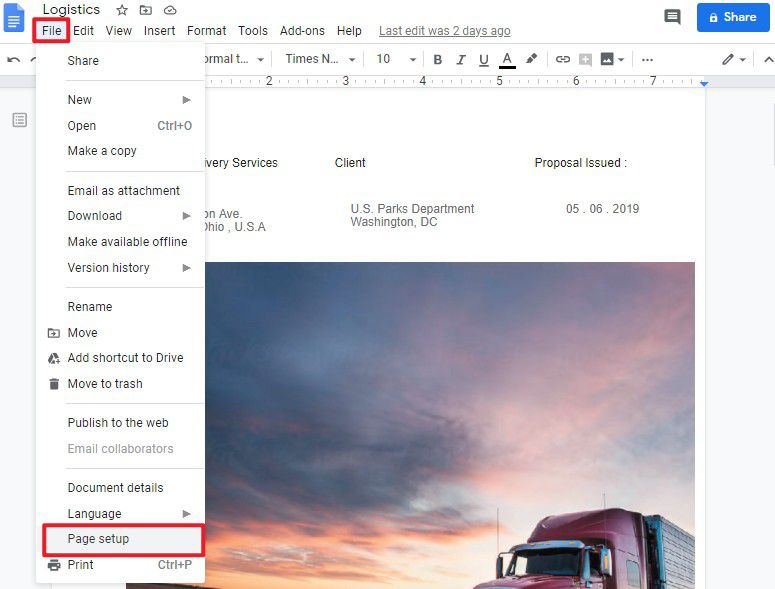The width and height of the screenshot is (775, 589).
Task: Select Page setup
Action: click(123, 539)
